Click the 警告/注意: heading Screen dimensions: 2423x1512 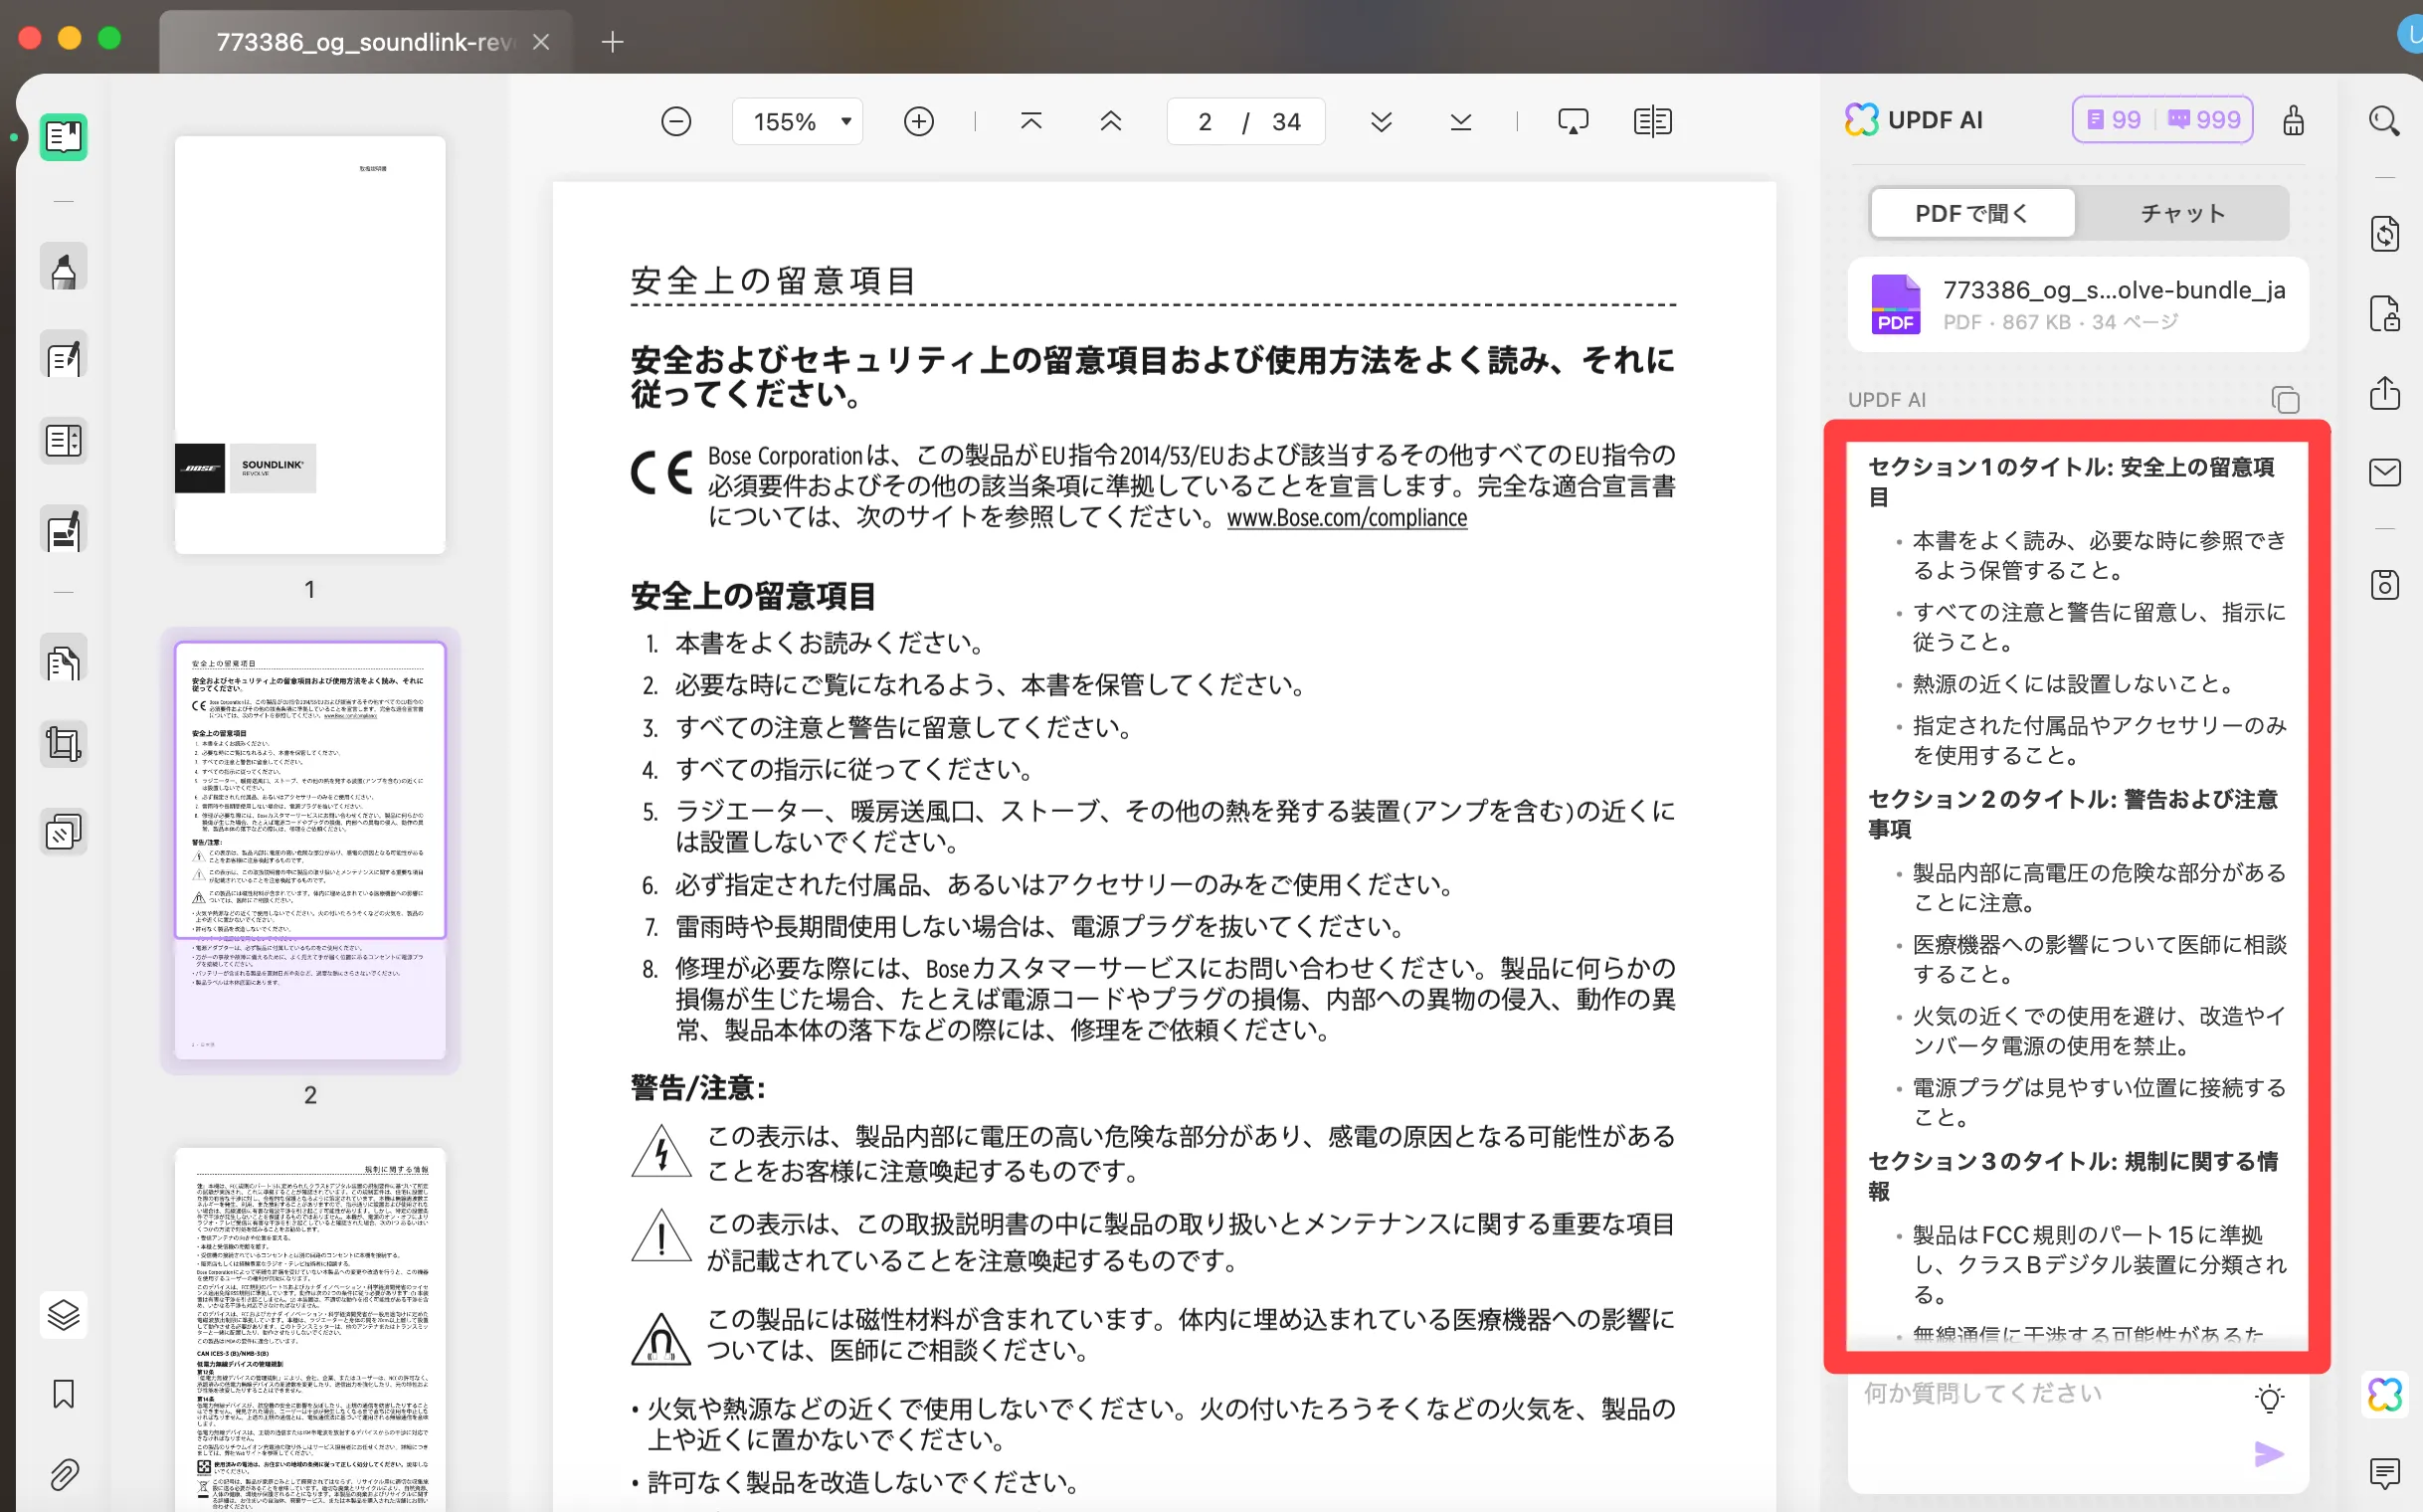(x=698, y=1088)
